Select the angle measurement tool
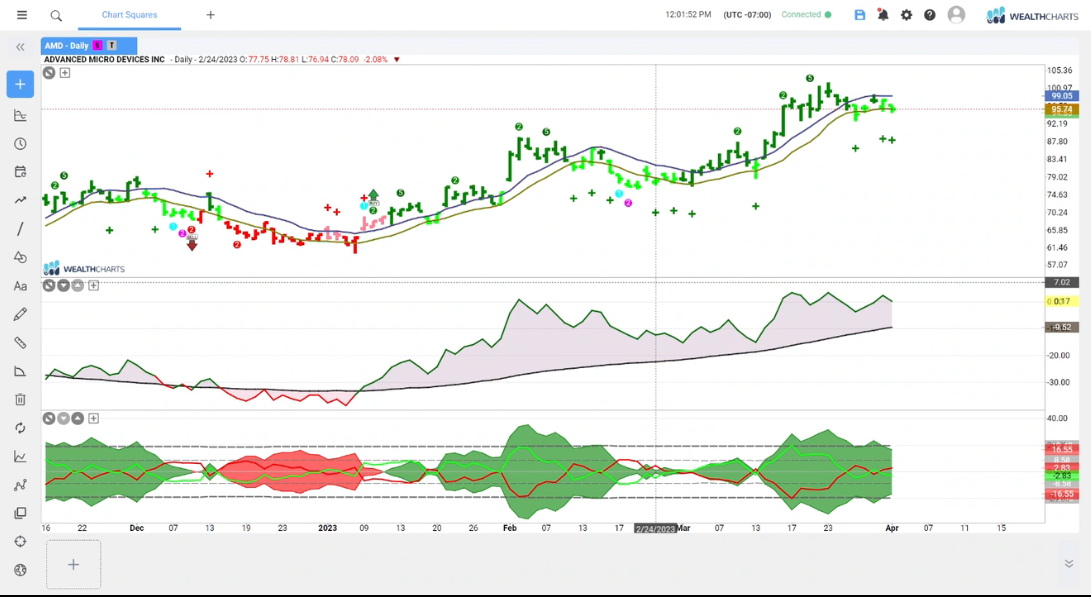Image resolution: width=1091 pixels, height=597 pixels. tap(20, 371)
